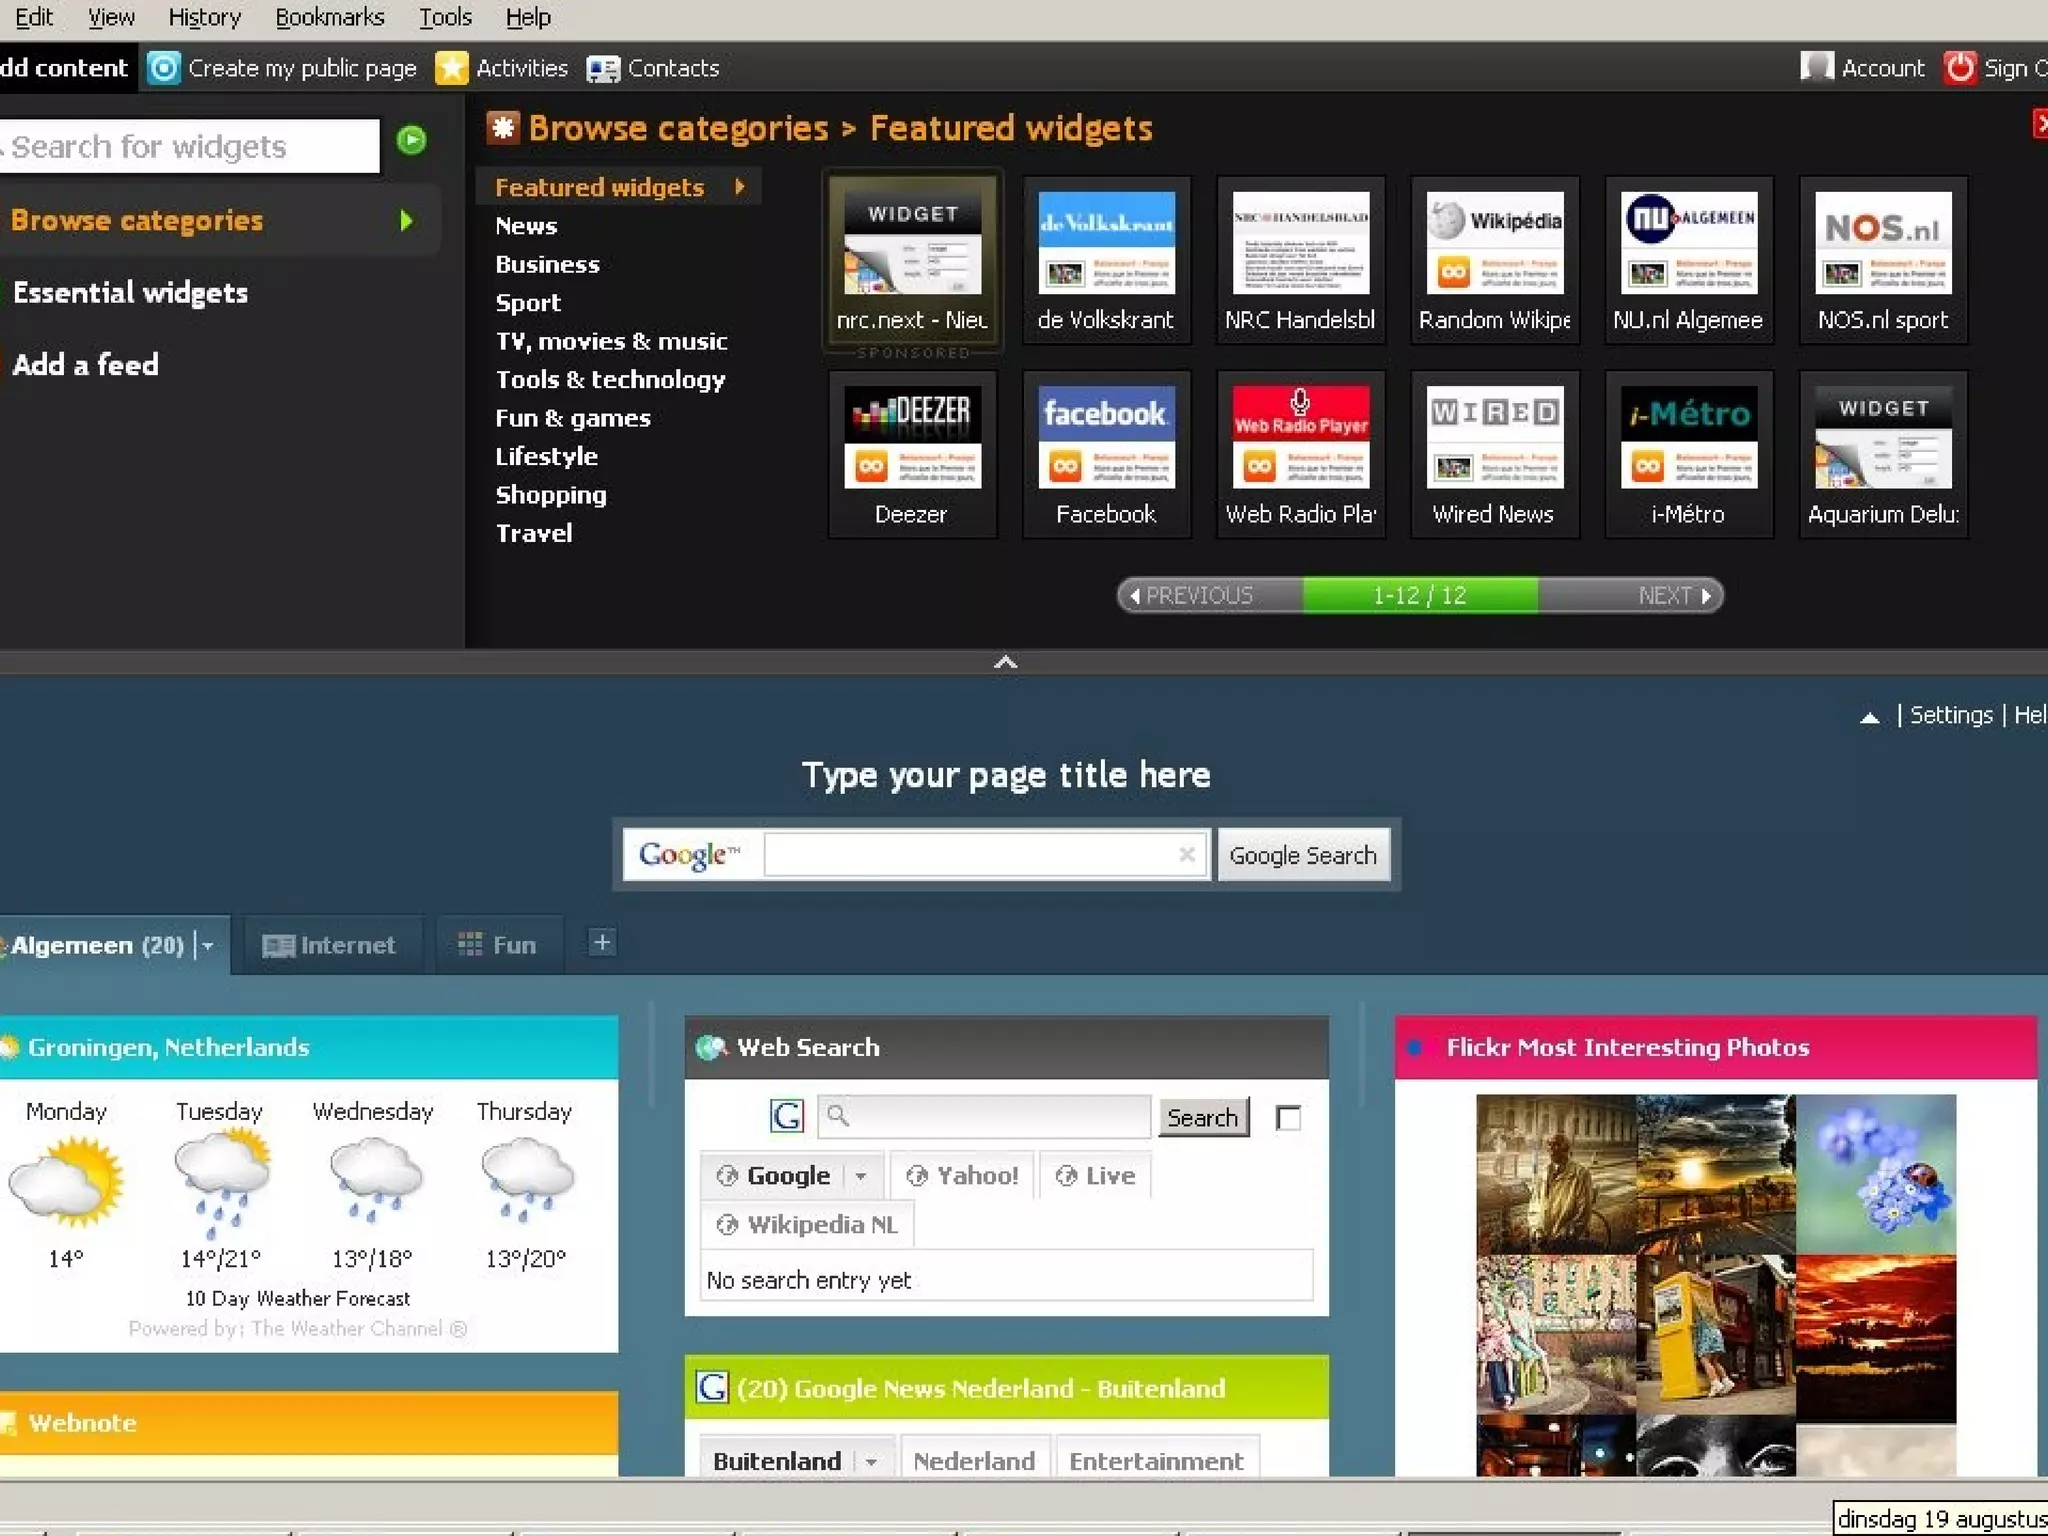Screen dimensions: 2048x1536
Task: Click the Google Search button
Action: [x=1302, y=855]
